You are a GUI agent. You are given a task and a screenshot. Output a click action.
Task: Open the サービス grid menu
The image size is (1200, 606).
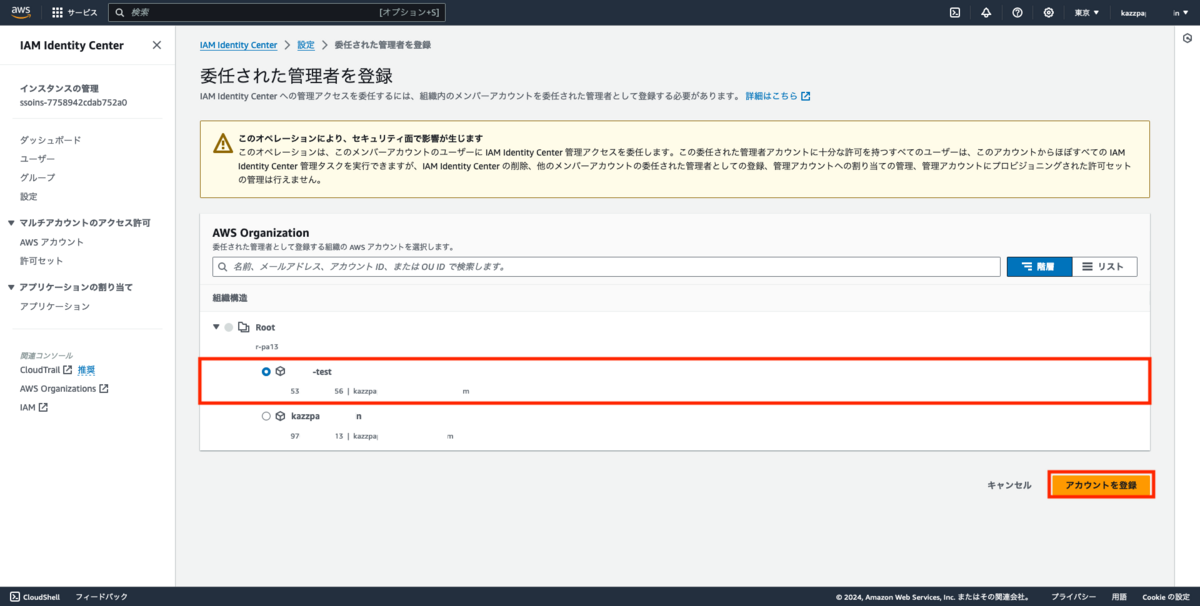pyautogui.click(x=76, y=13)
